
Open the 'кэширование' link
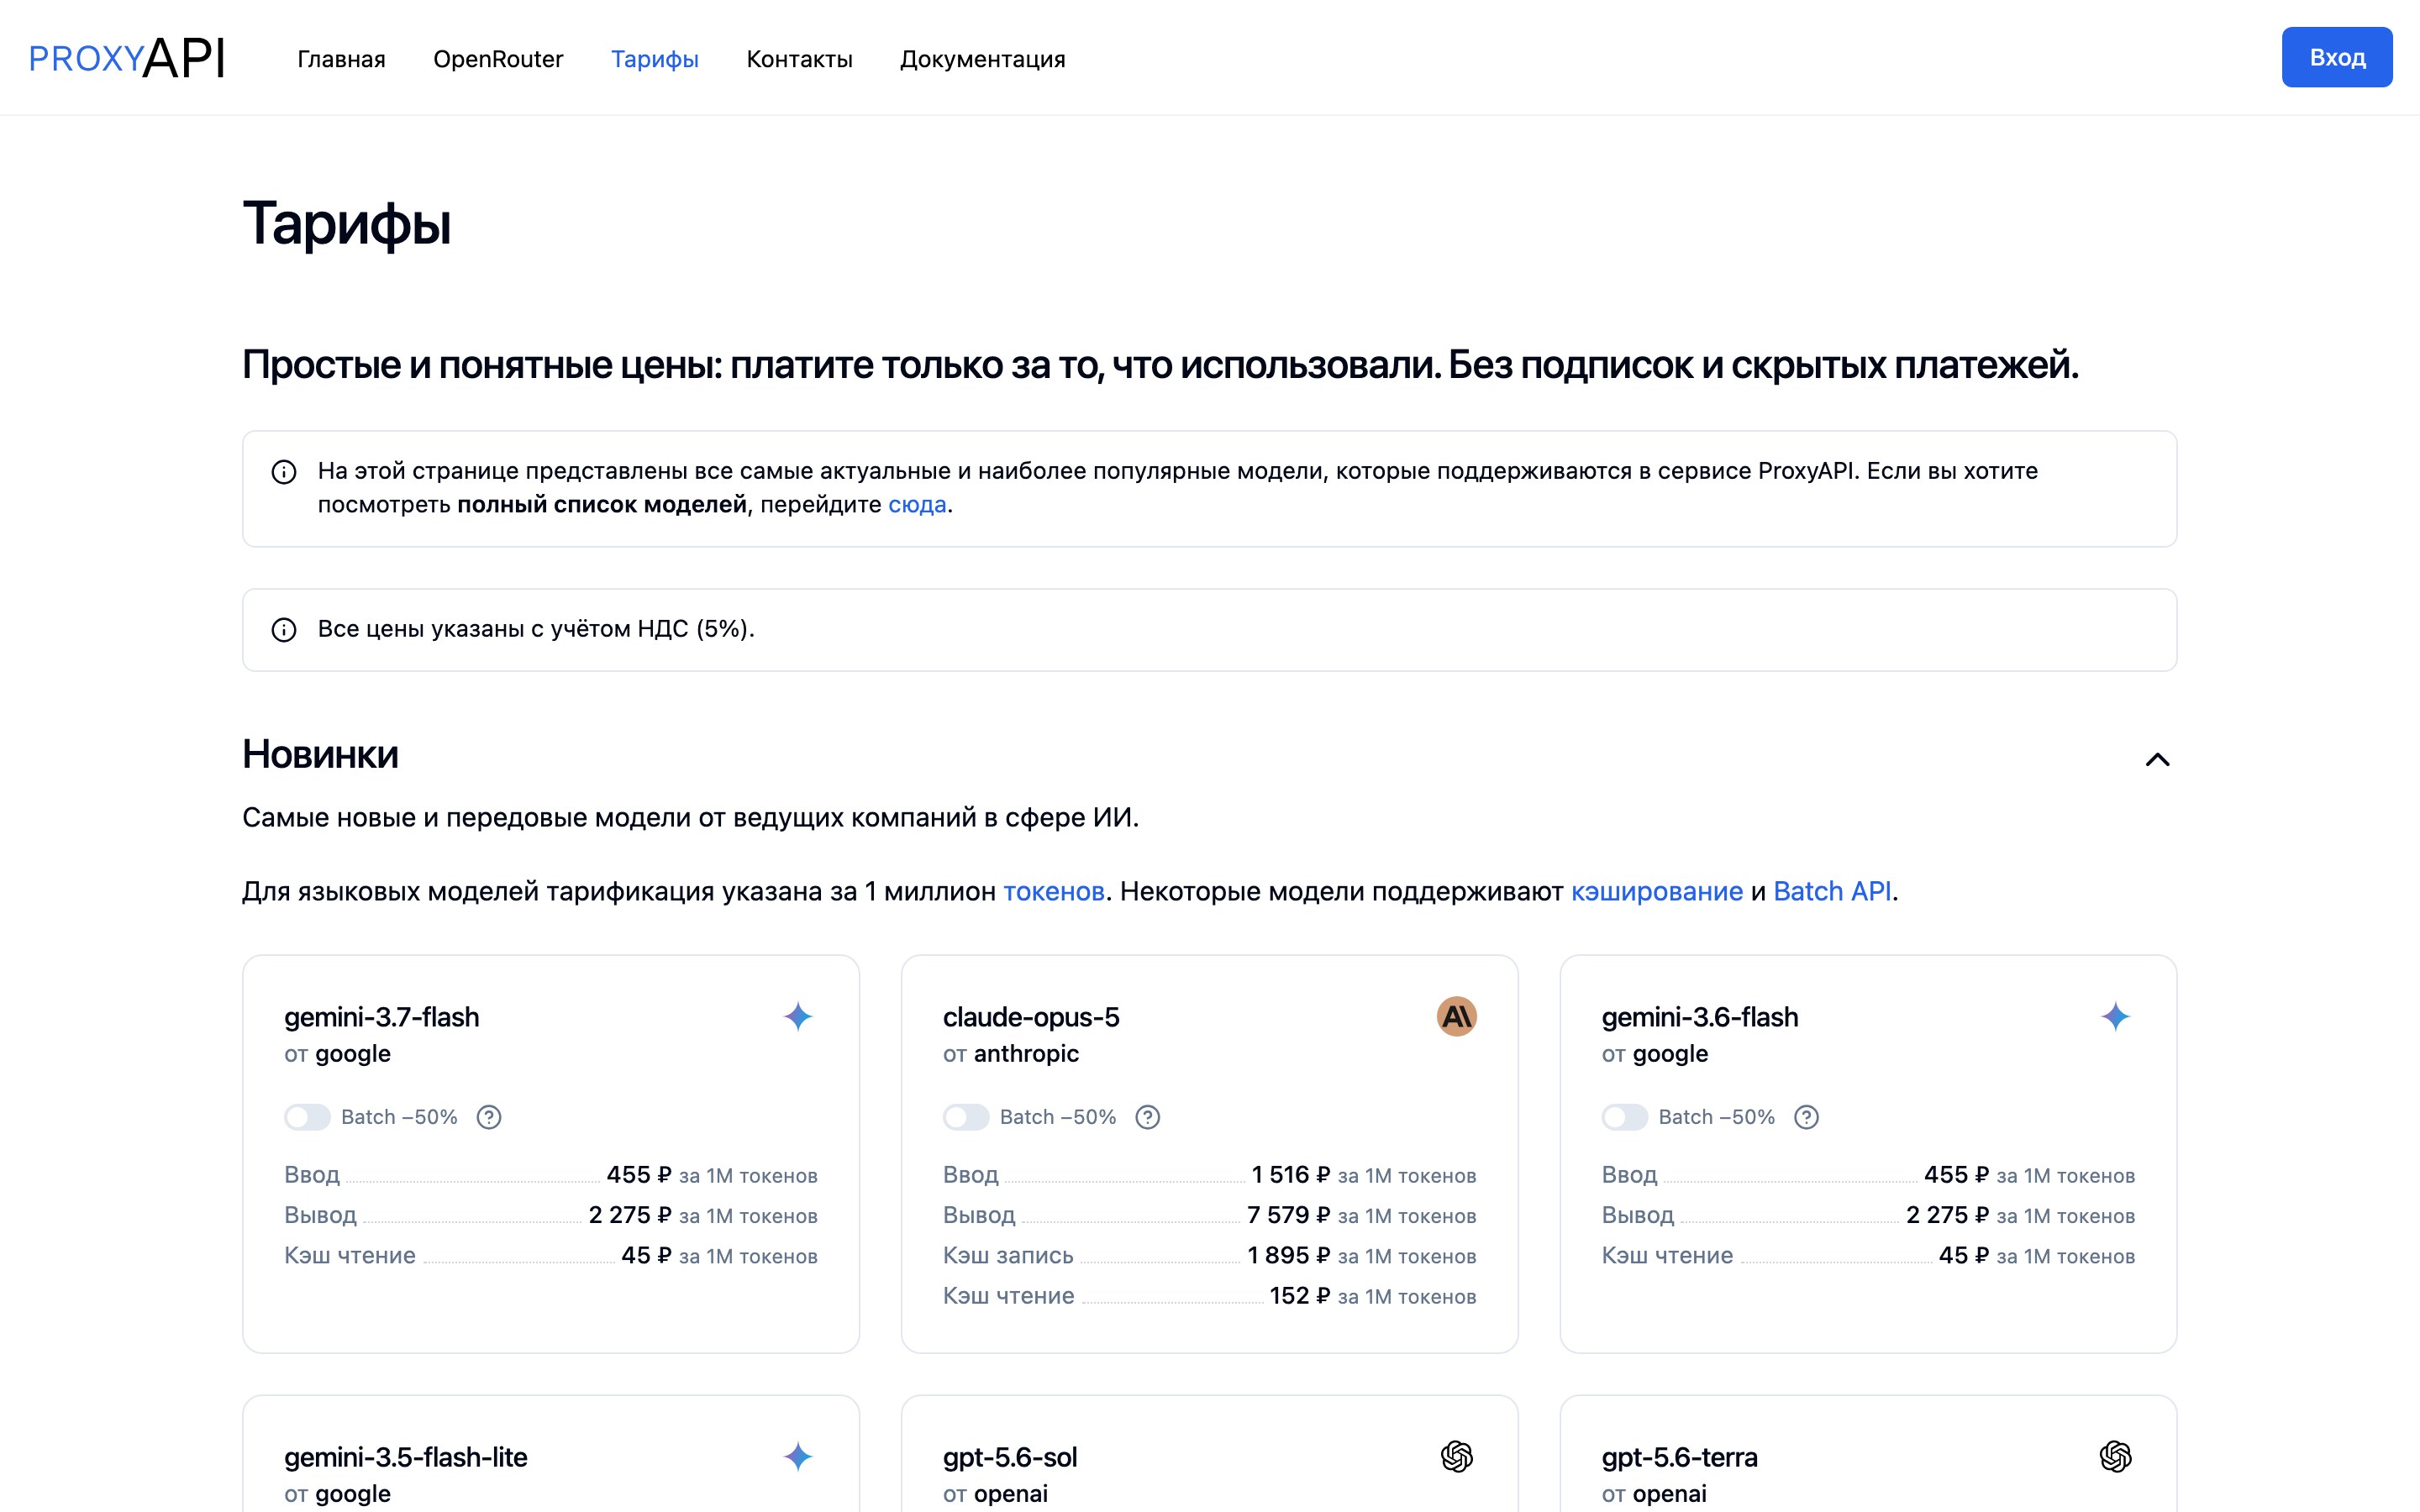point(1657,891)
